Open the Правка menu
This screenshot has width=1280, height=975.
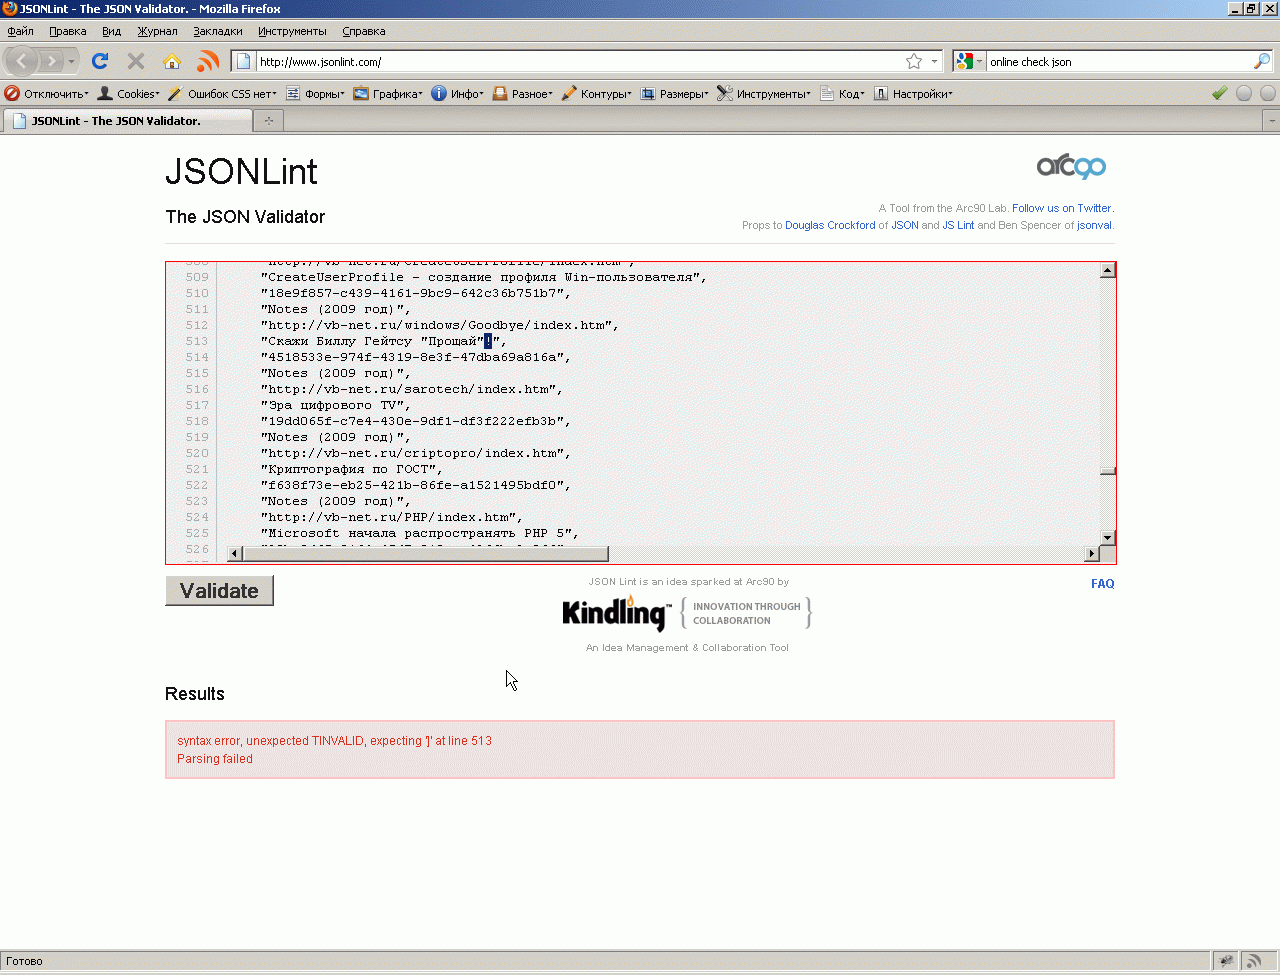pos(68,31)
